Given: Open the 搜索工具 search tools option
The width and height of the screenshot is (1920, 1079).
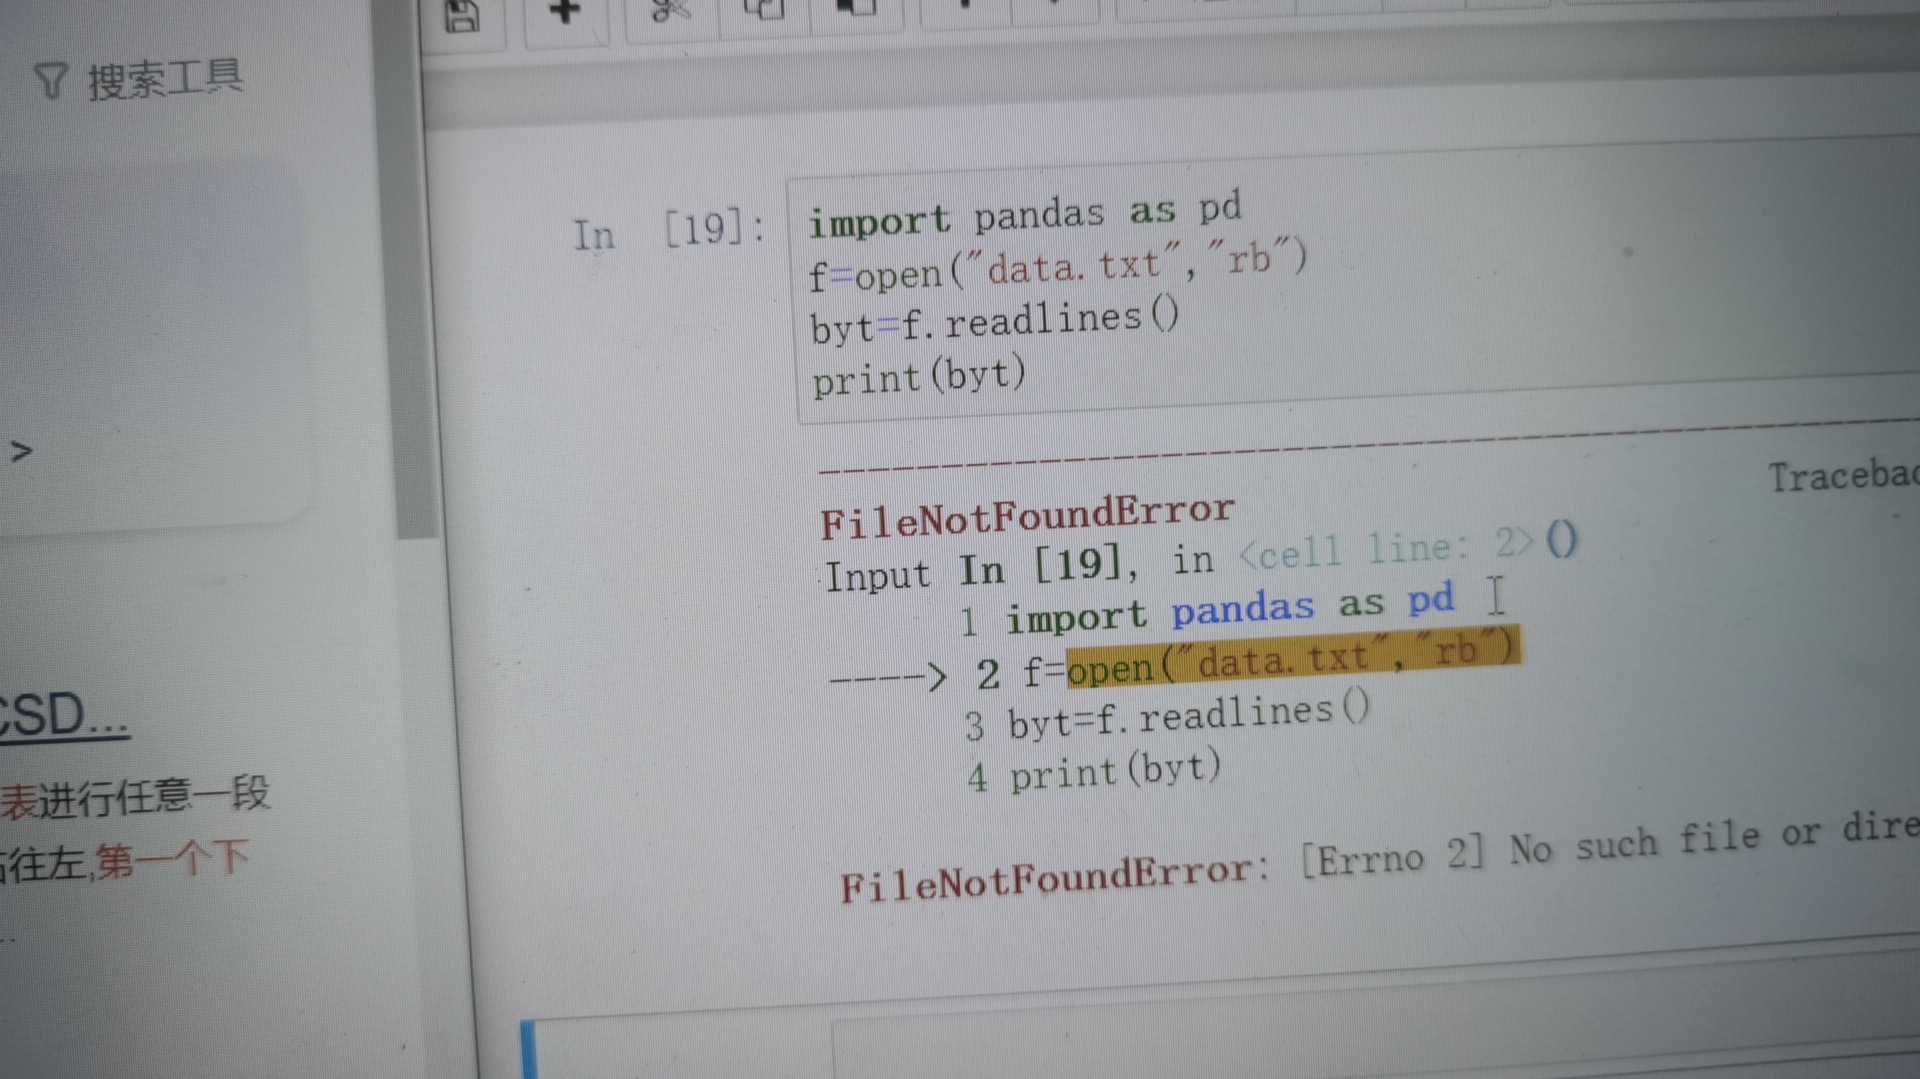Looking at the screenshot, I should pyautogui.click(x=165, y=79).
